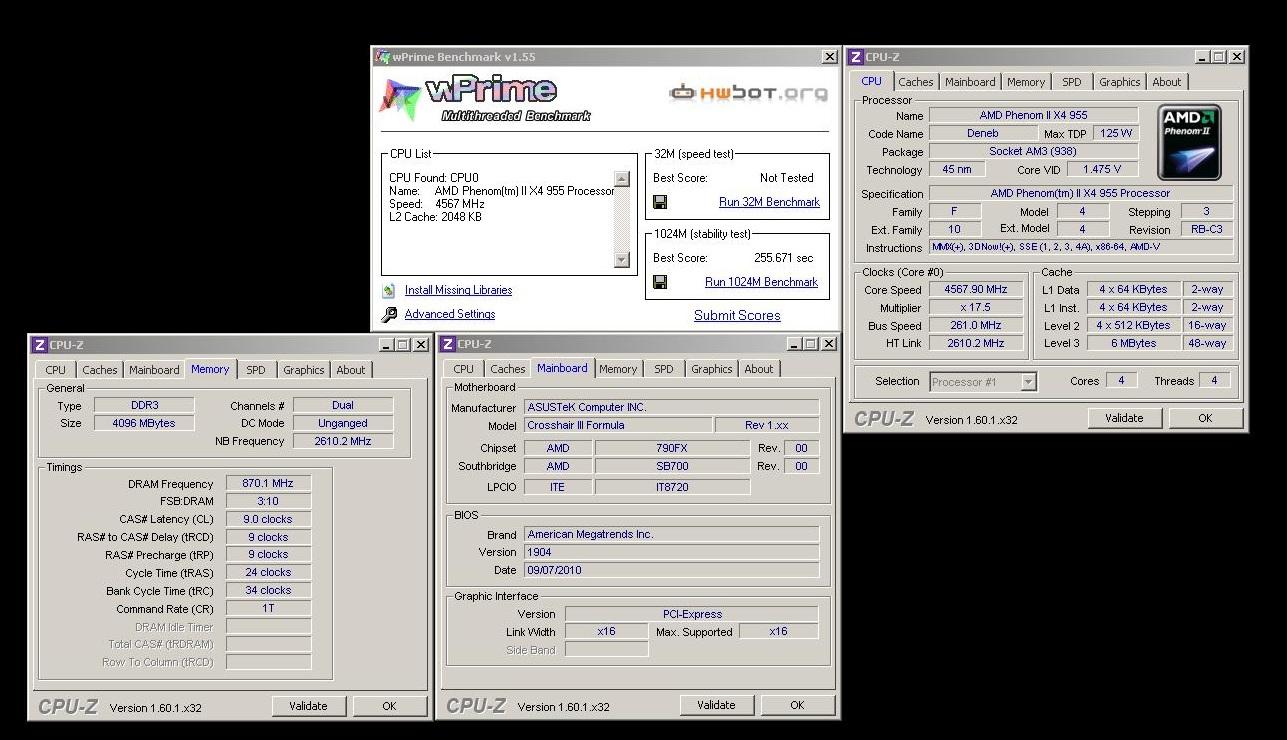Open the Processor #1 selection dropdown

tap(1028, 381)
